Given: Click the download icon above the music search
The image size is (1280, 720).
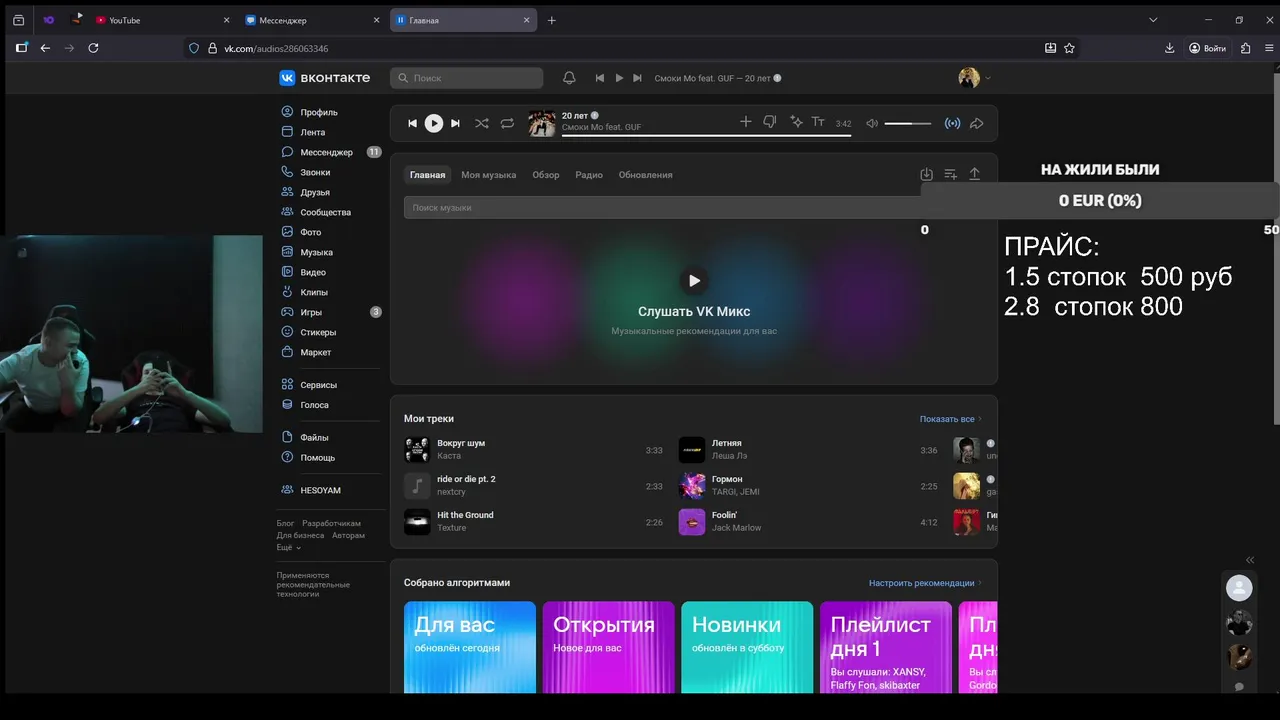Looking at the screenshot, I should 926,174.
